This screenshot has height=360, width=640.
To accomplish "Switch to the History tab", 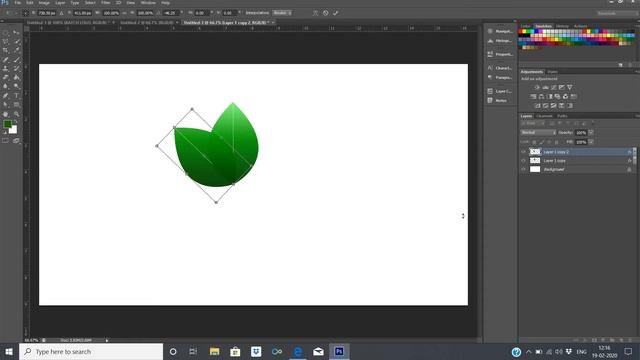I will [562, 27].
